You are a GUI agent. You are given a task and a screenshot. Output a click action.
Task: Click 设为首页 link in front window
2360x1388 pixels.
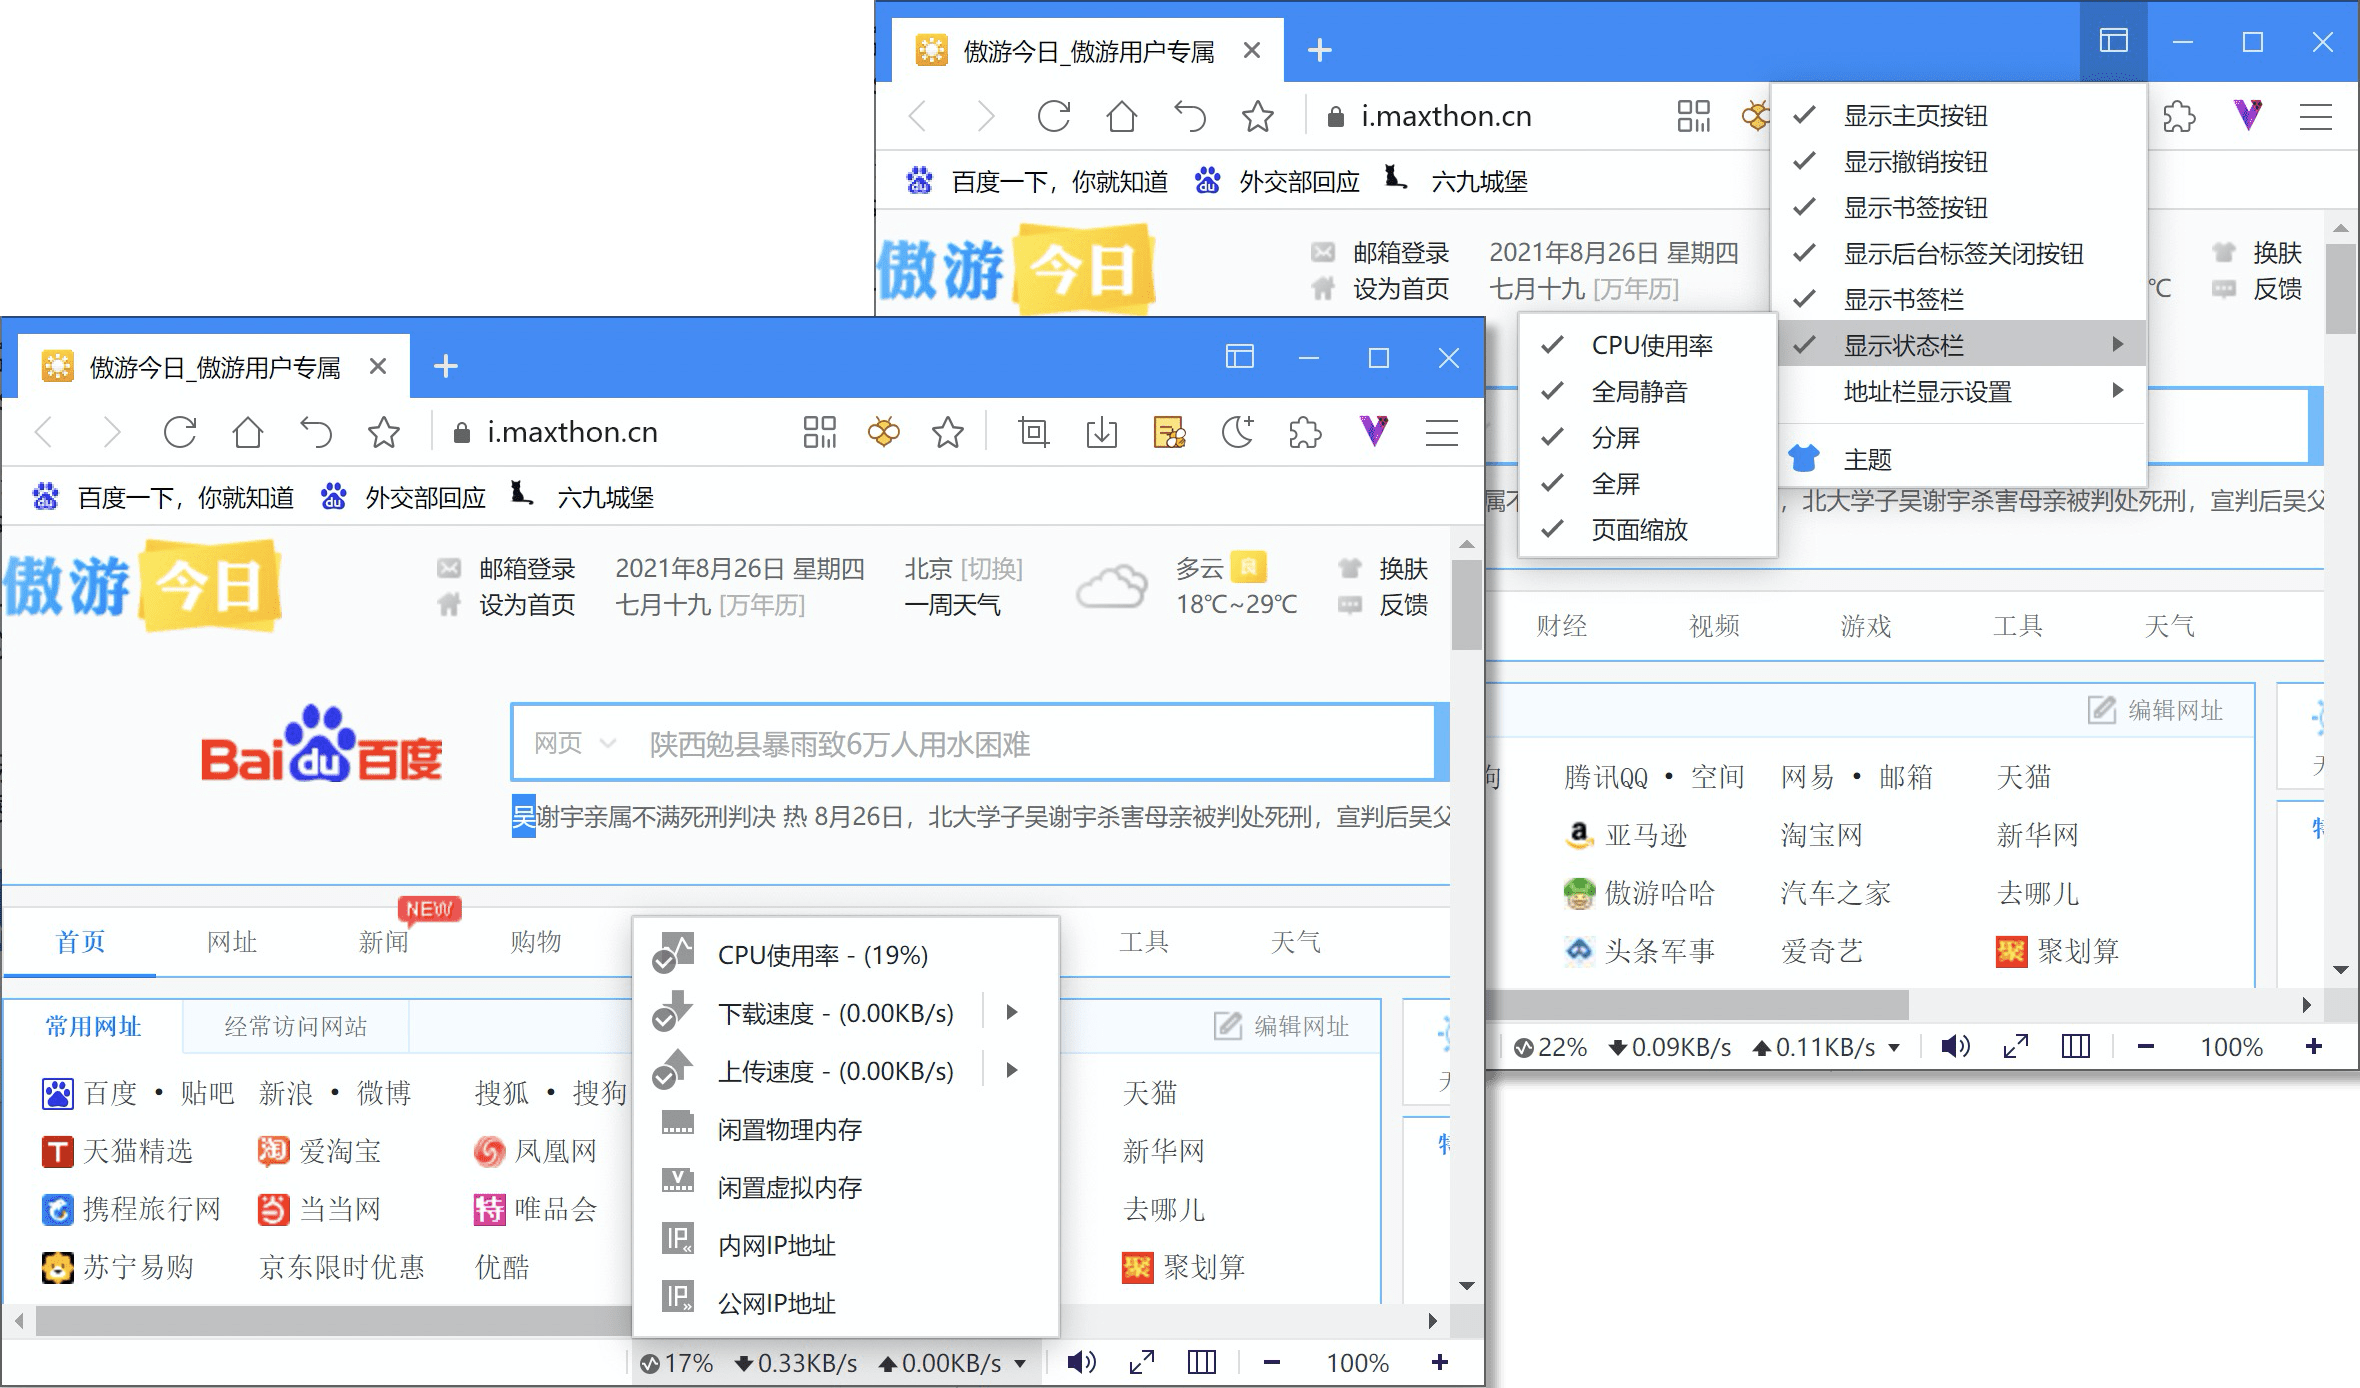527,604
